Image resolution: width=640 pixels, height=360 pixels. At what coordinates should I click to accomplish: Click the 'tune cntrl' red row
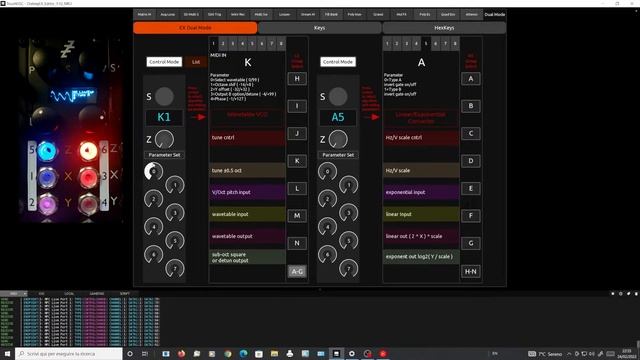click(x=247, y=138)
